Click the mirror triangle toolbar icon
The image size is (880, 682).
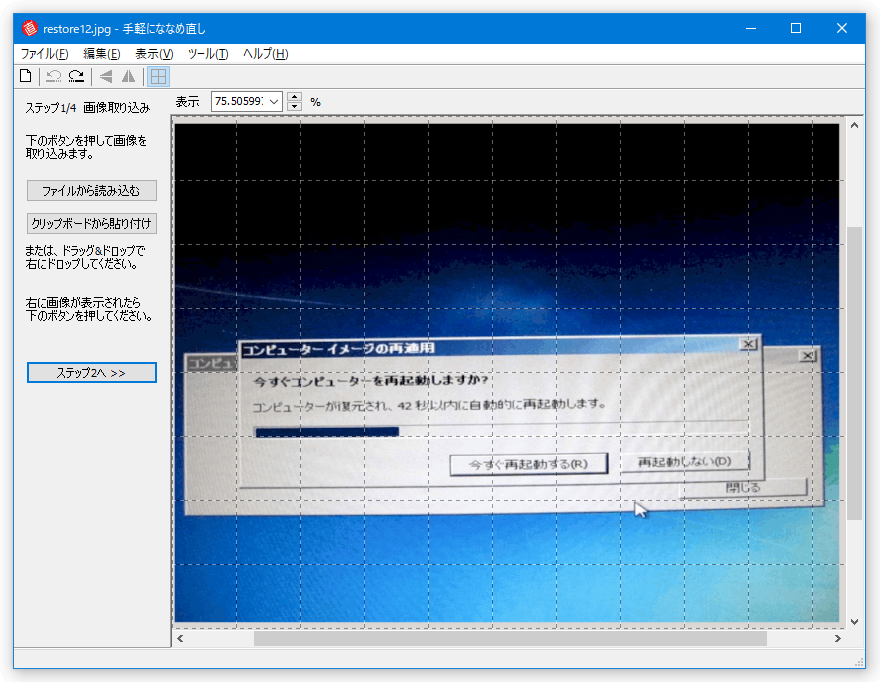[129, 76]
